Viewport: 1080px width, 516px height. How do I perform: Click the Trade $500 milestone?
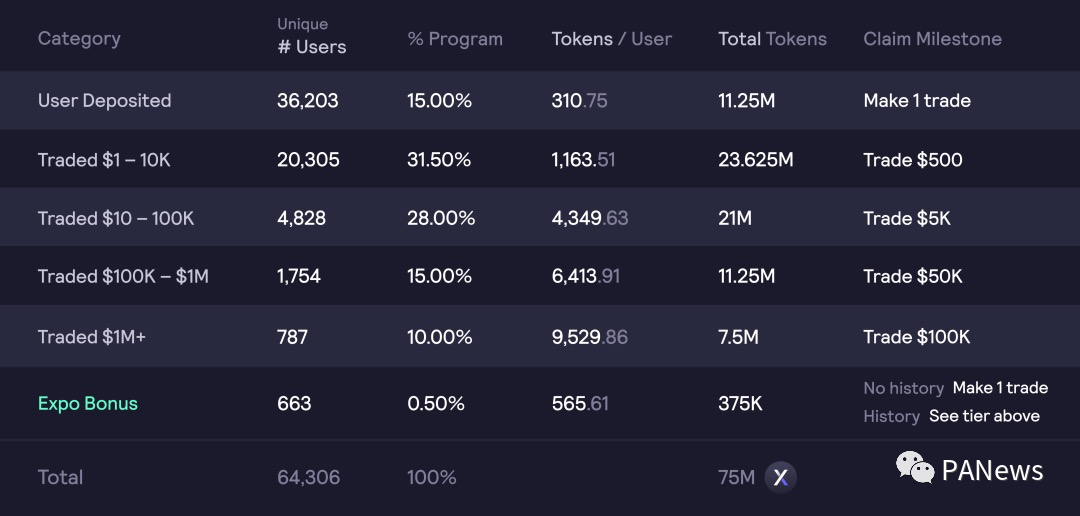[913, 160]
